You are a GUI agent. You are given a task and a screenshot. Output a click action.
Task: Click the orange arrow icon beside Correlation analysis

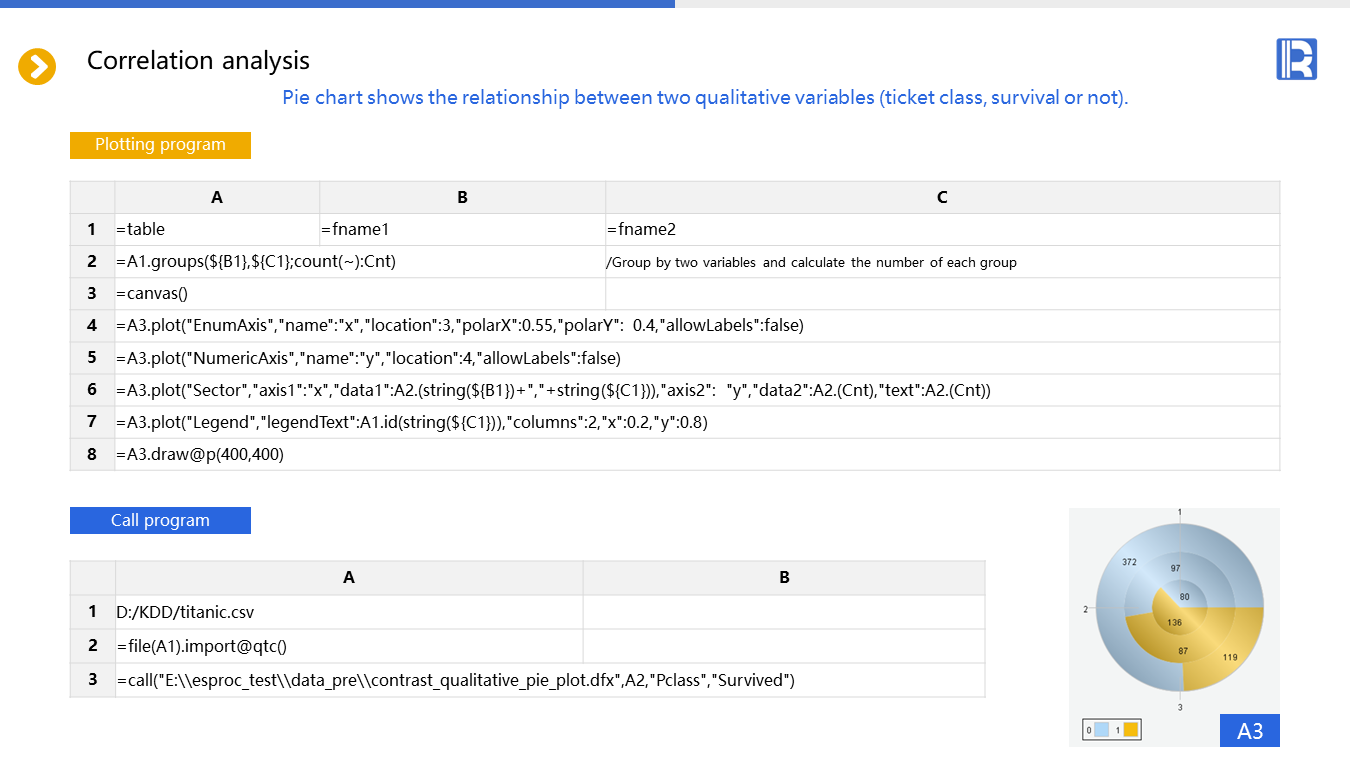coord(37,67)
